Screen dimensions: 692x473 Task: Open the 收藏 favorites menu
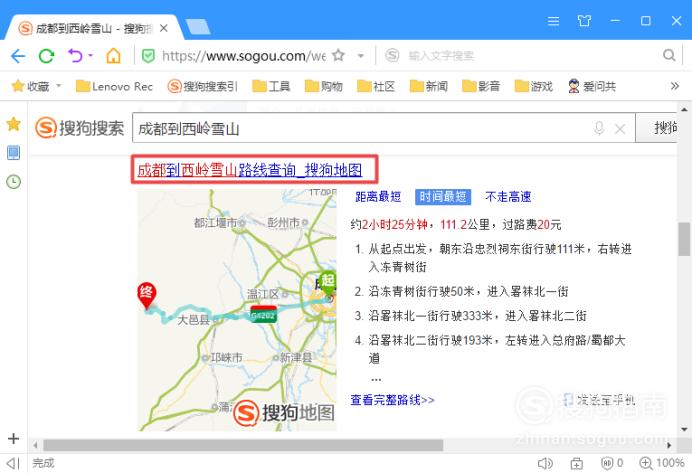[x=36, y=86]
